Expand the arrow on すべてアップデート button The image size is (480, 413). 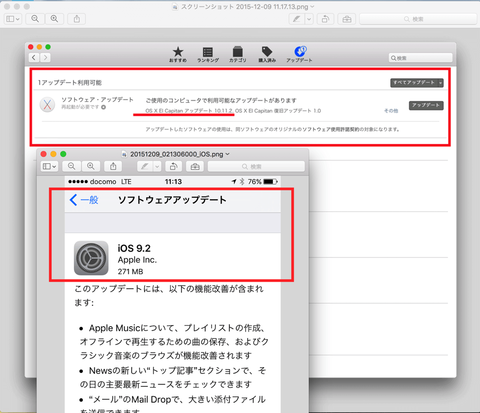(440, 83)
